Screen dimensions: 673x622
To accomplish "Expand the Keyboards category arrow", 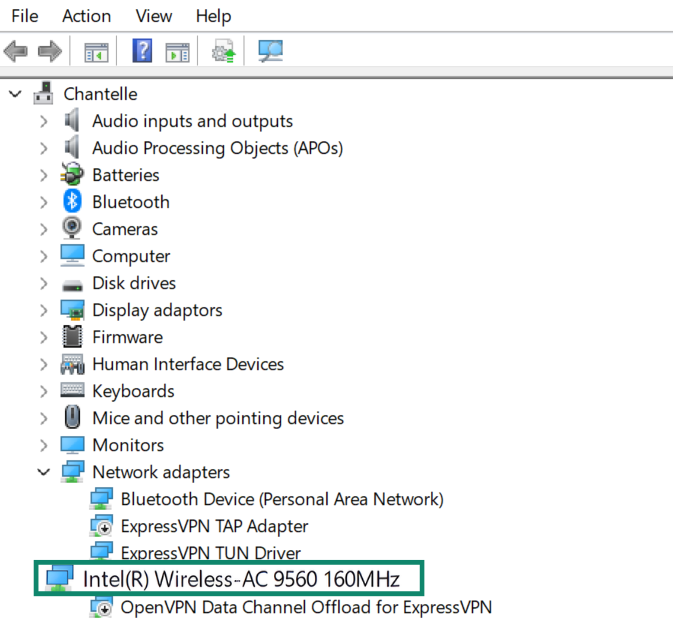I will 44,392.
